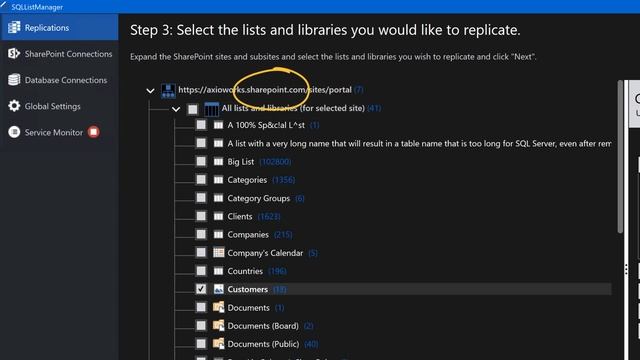
Task: Toggle All lists and libraries checkbox
Action: (x=193, y=109)
